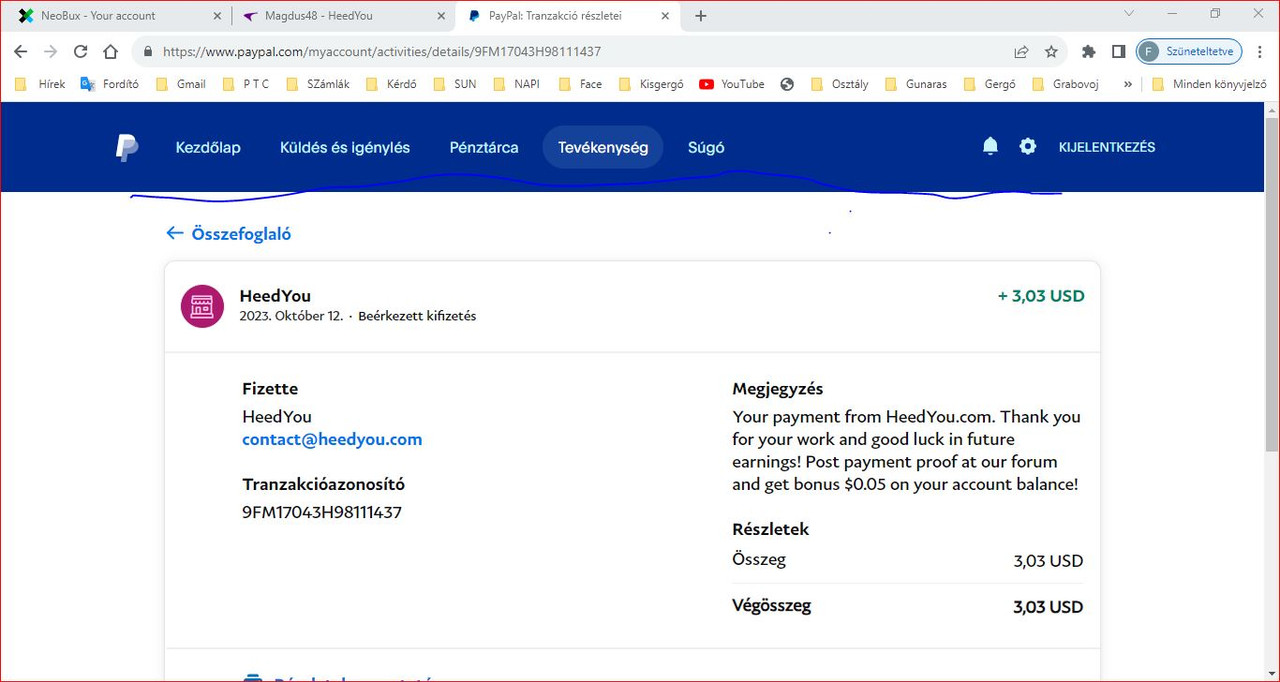Click the browser back arrow

20,51
